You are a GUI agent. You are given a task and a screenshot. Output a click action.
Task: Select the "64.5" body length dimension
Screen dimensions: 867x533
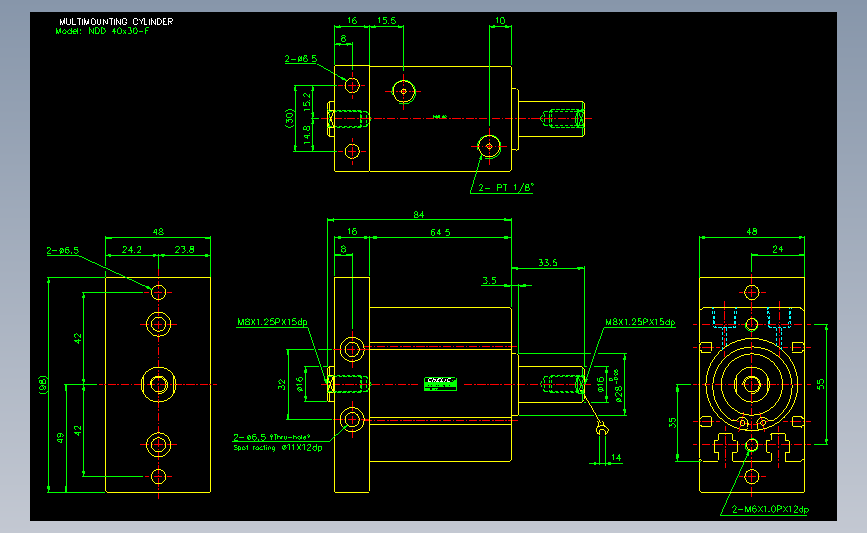pos(440,232)
